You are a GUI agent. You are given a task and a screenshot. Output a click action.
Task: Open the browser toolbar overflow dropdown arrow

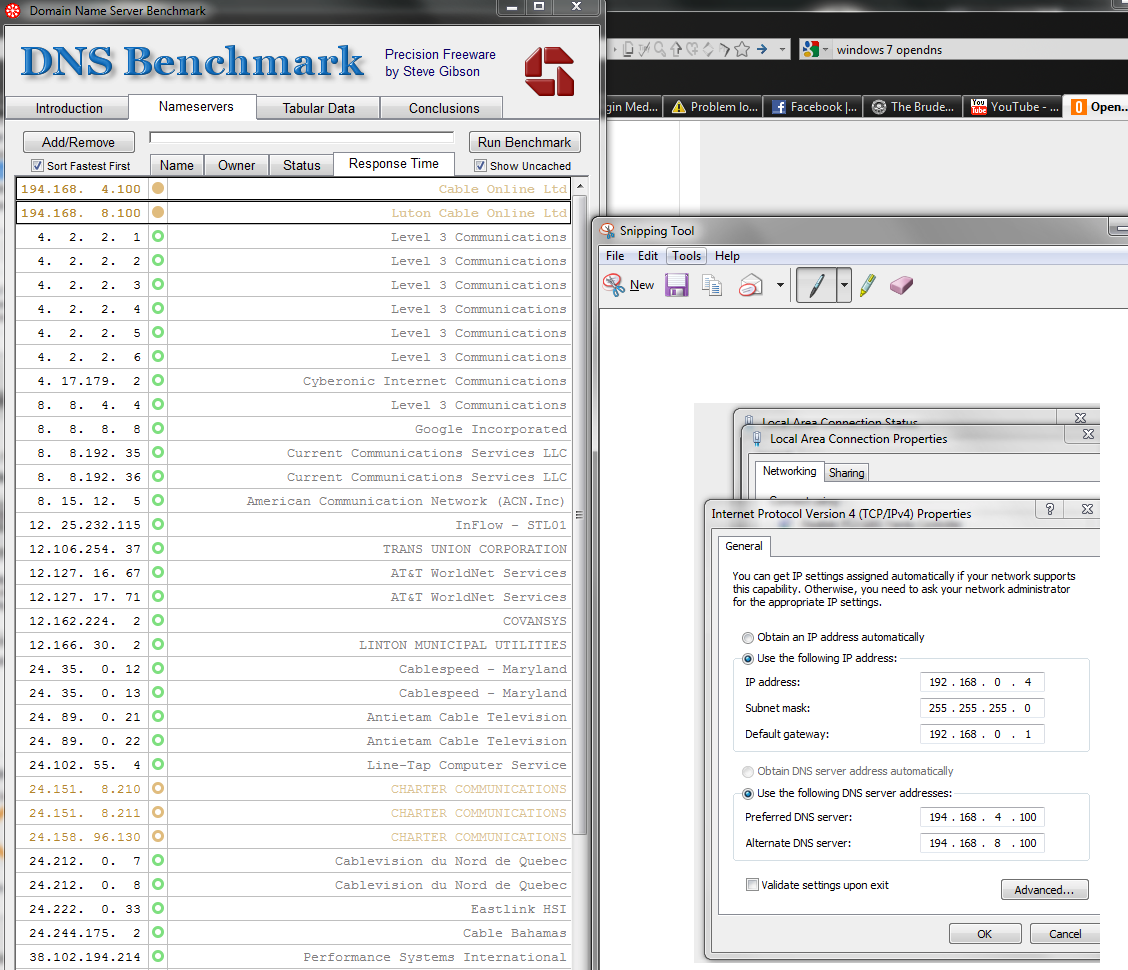click(x=782, y=50)
